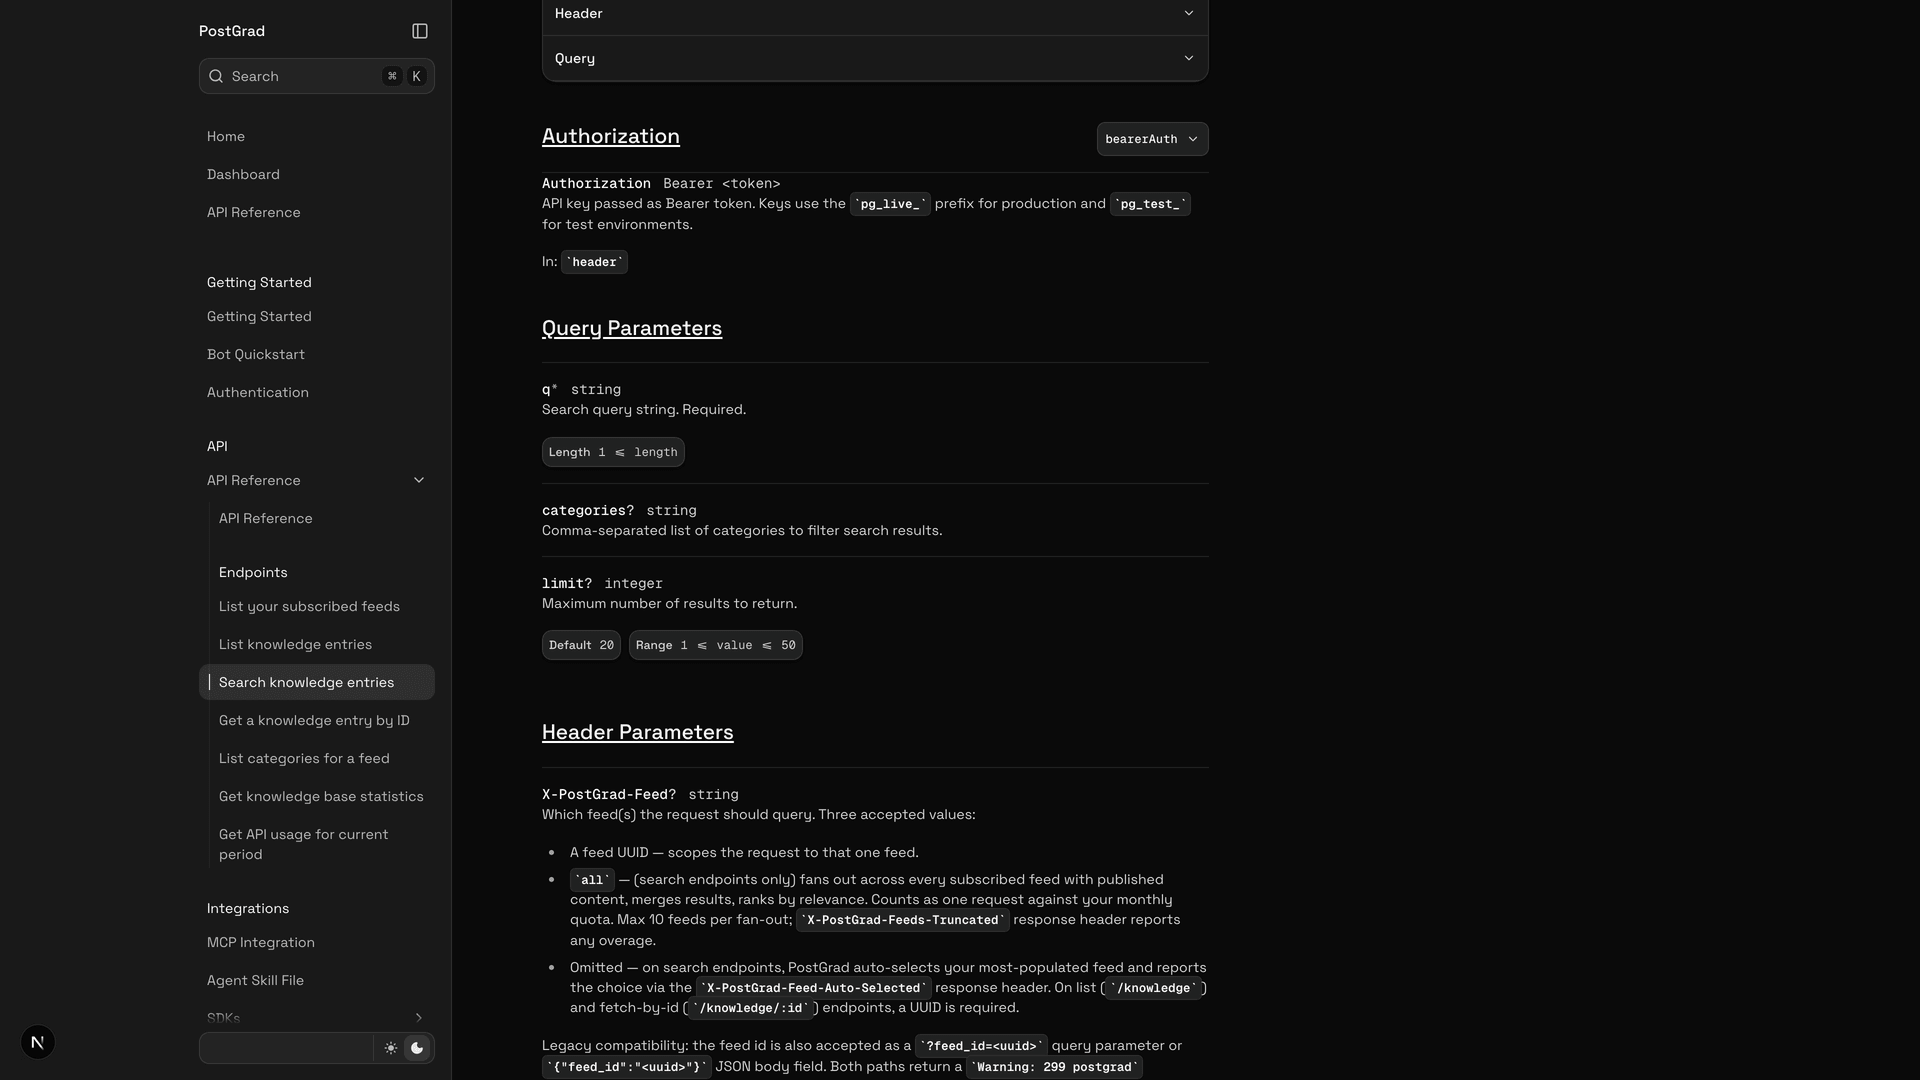Jump to Header Parameters heading anchor
Screen dimensions: 1920x1080
638,732
